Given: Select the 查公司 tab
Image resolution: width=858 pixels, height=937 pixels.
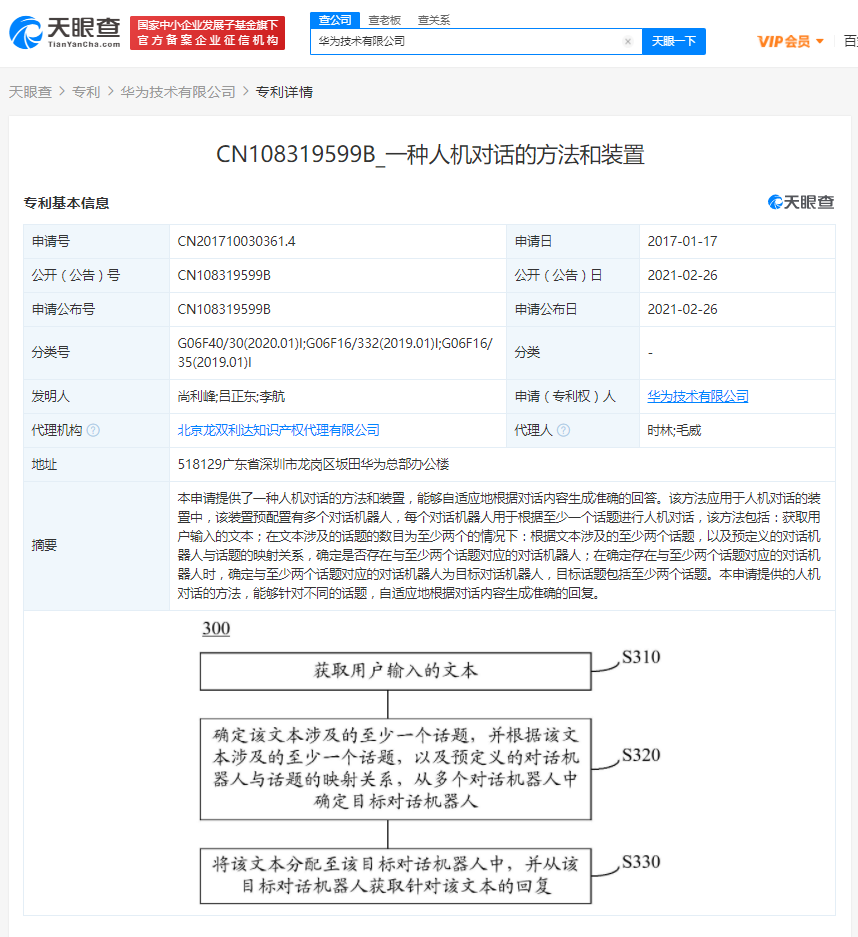Looking at the screenshot, I should click(x=335, y=20).
